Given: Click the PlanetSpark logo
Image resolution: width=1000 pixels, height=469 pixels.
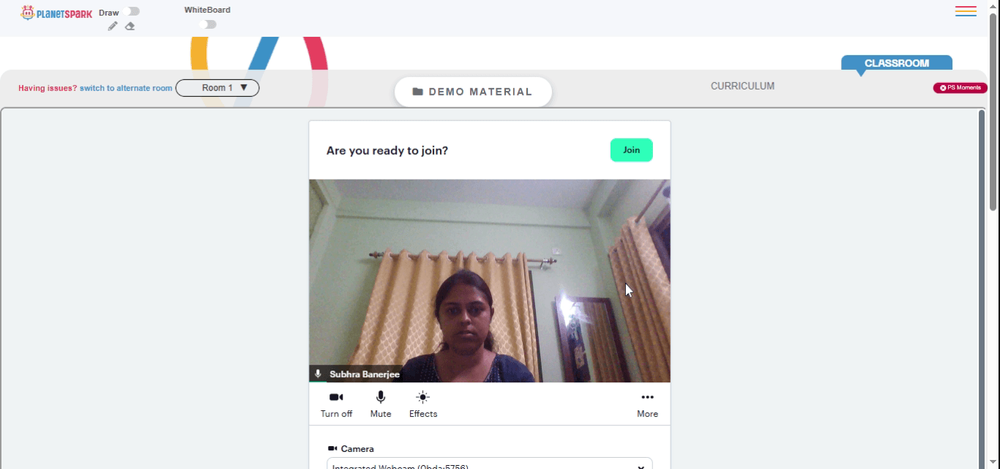Looking at the screenshot, I should 56,13.
